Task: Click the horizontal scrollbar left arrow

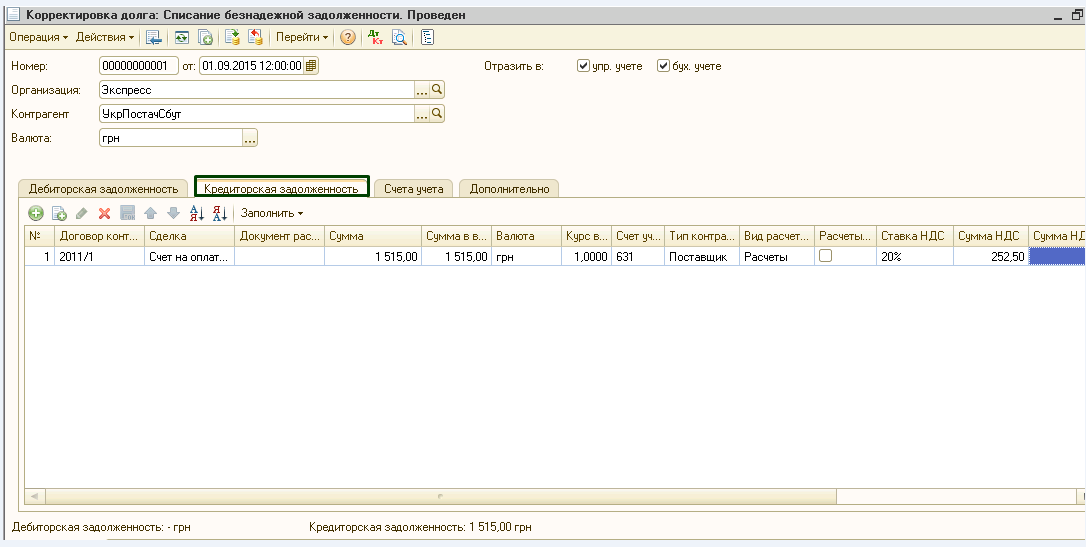Action: pos(35,496)
